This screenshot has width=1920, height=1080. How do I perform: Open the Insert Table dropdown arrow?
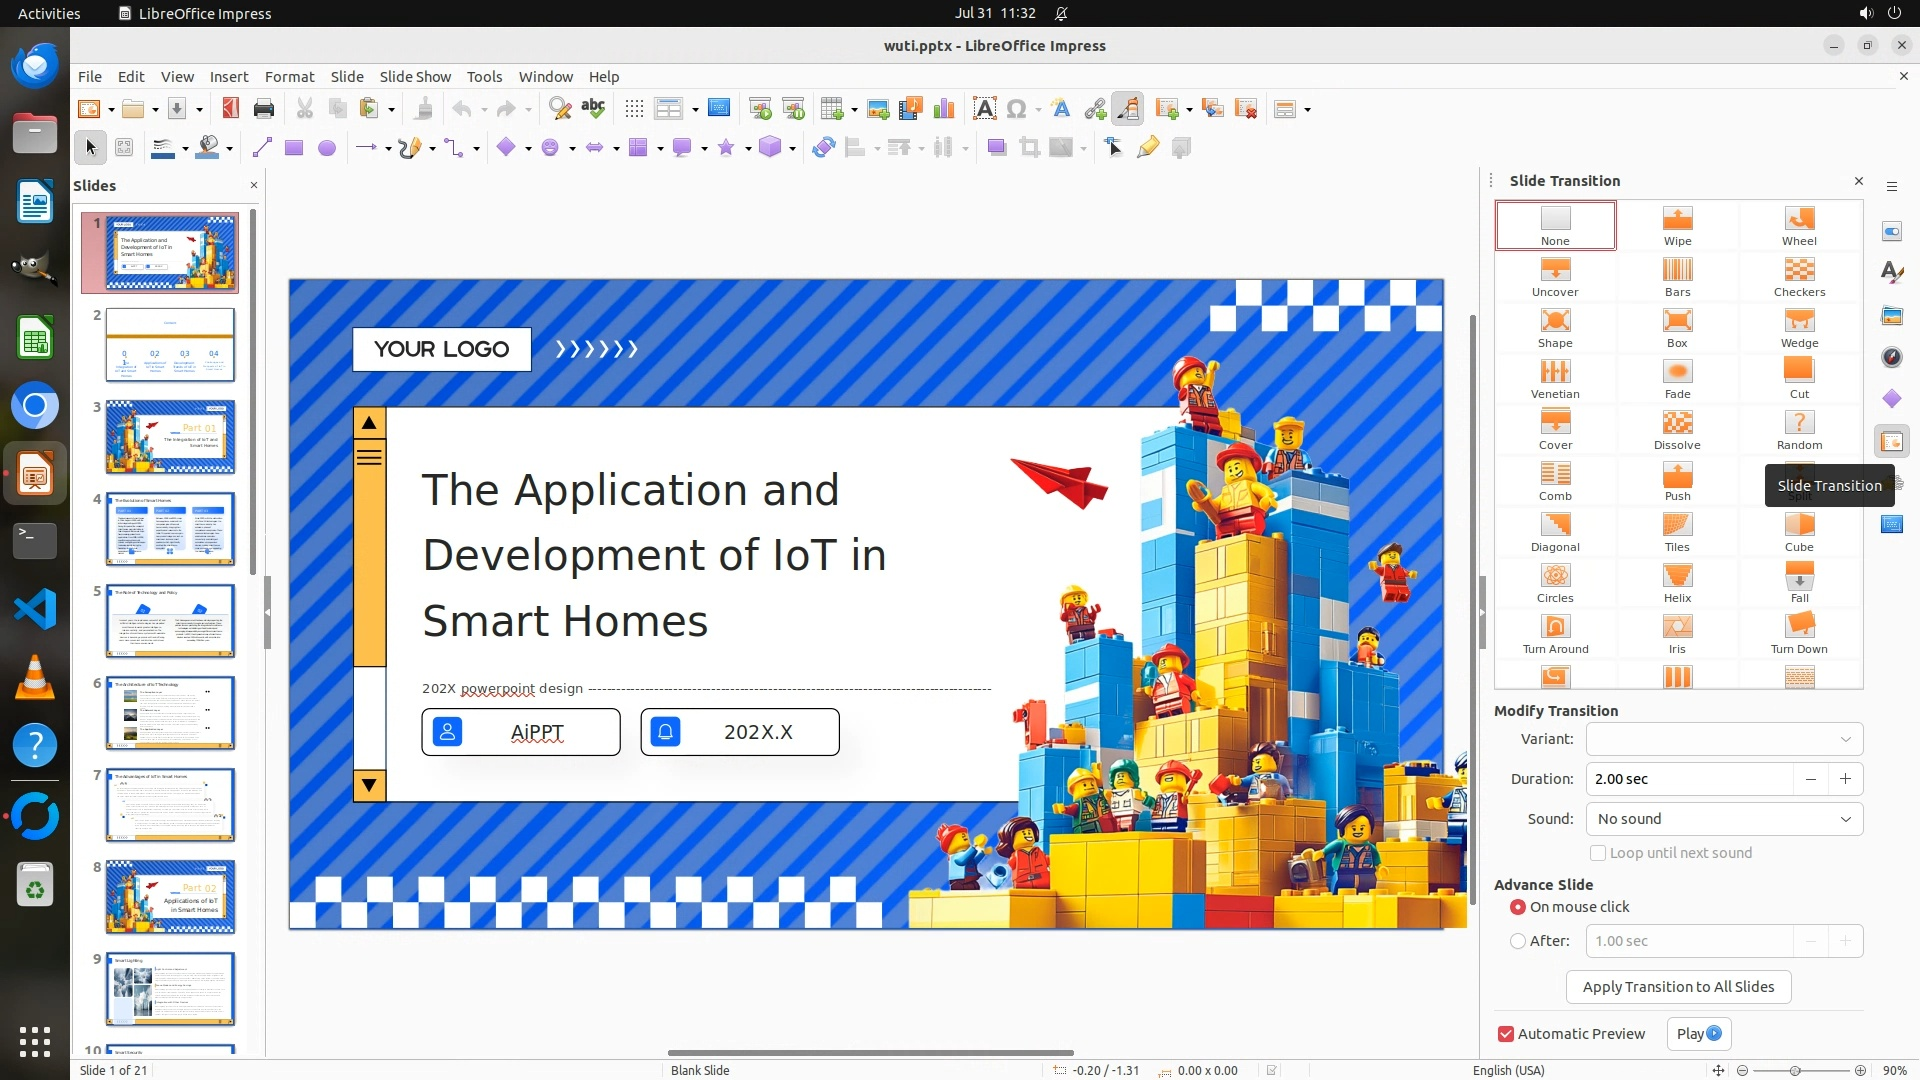coord(853,109)
